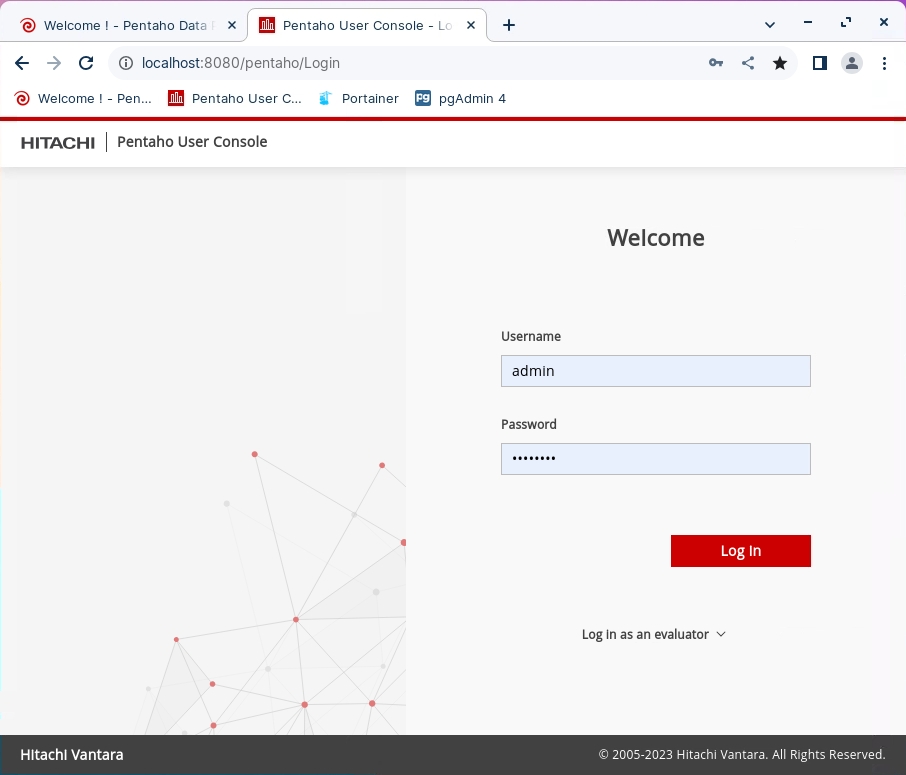Screen dimensions: 906x775
Task: Reload the Pentaho login page
Action: point(86,63)
